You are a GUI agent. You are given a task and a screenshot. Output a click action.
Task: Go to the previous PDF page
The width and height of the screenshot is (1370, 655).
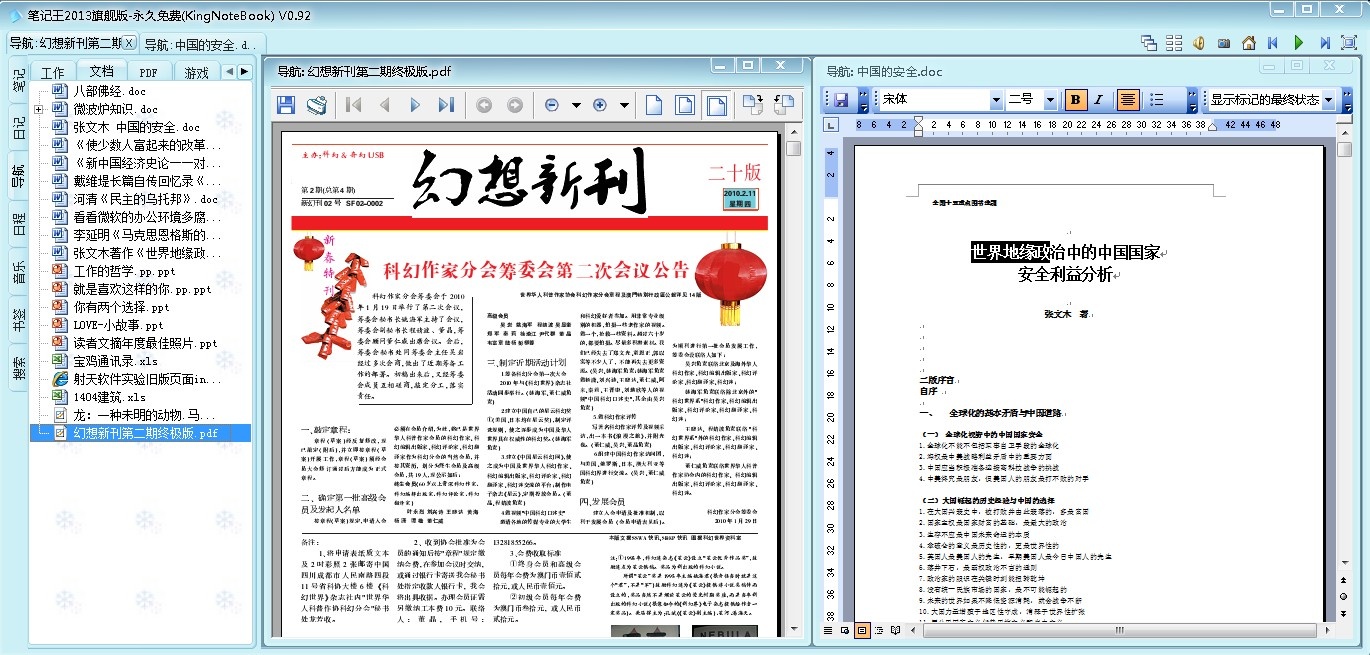click(x=384, y=105)
